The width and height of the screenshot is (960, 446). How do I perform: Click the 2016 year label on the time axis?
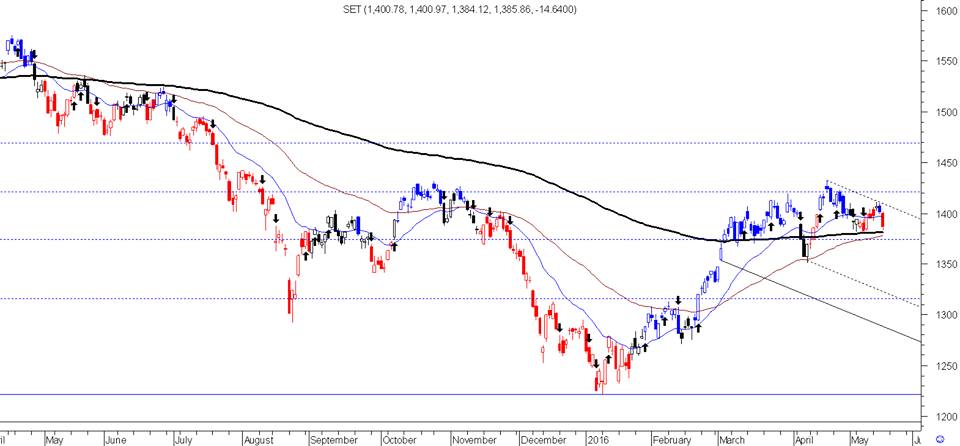[x=596, y=440]
